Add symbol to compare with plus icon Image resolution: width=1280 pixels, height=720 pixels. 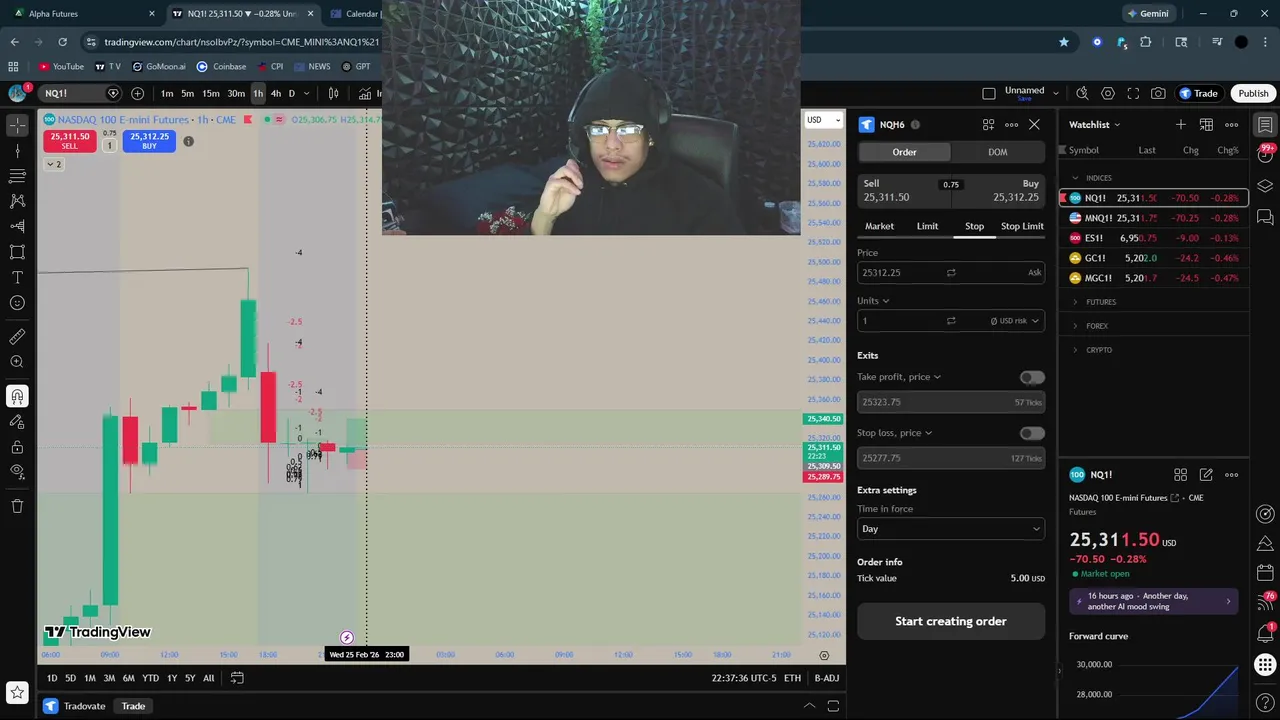click(137, 93)
